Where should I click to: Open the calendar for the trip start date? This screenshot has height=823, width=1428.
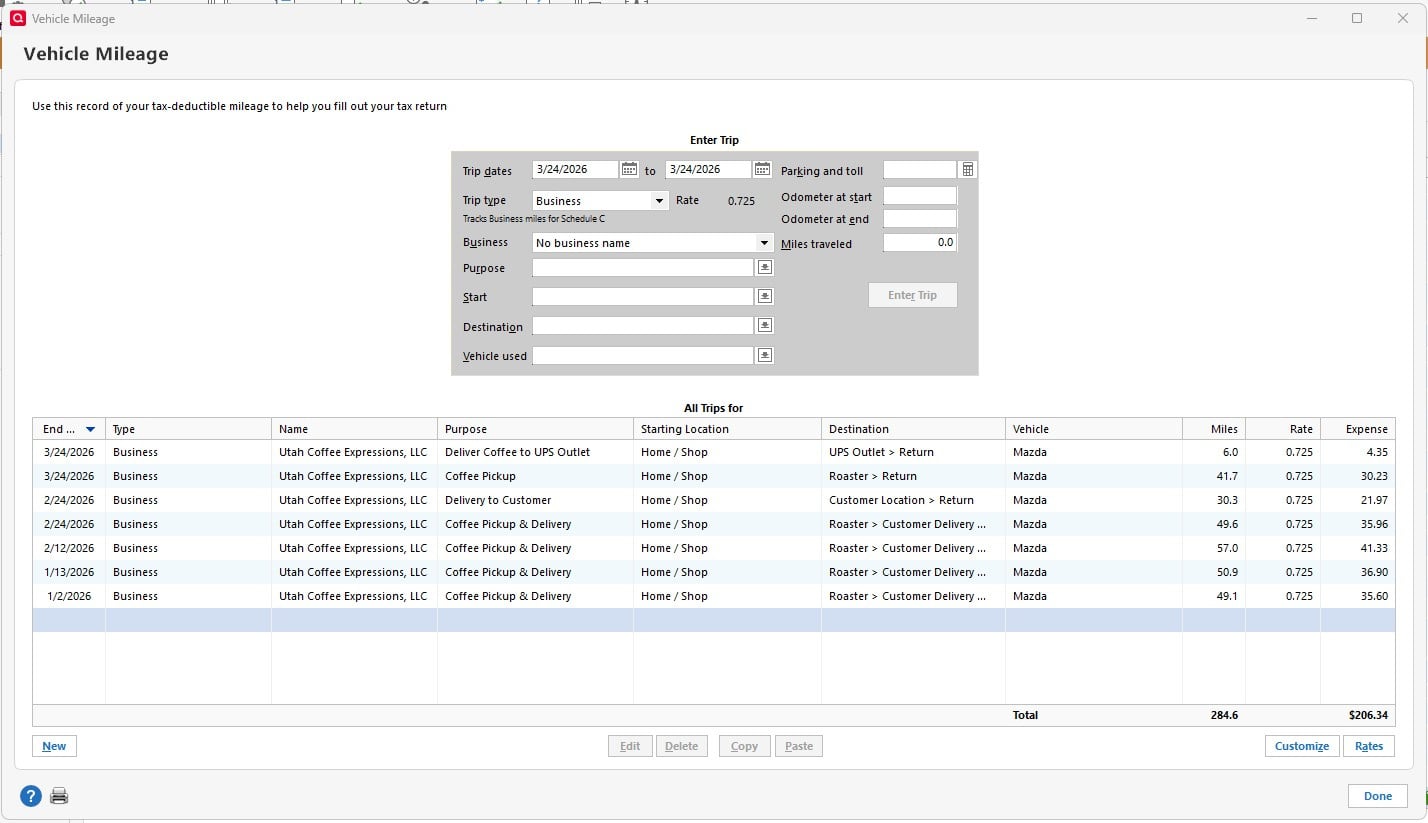[x=629, y=169]
